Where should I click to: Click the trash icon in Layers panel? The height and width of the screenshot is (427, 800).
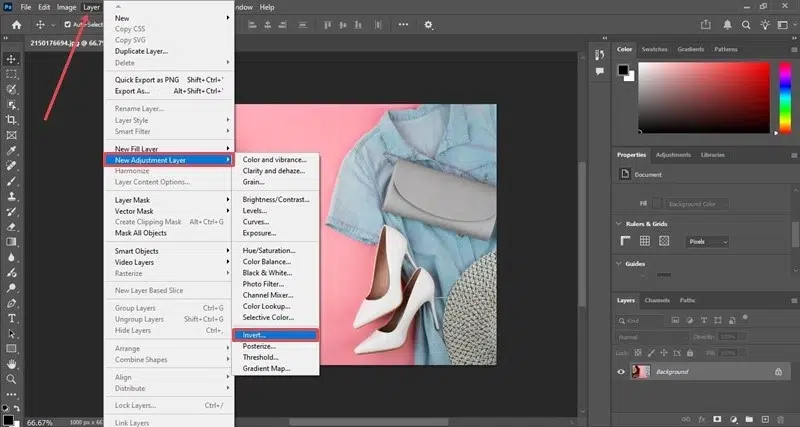pos(780,419)
